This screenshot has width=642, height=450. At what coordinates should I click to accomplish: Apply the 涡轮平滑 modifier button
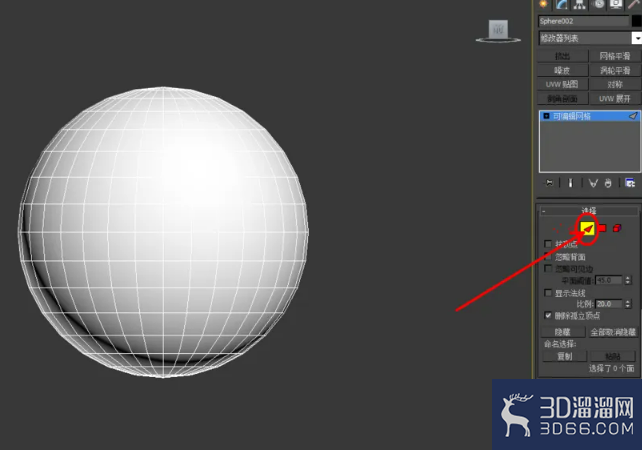pos(615,70)
